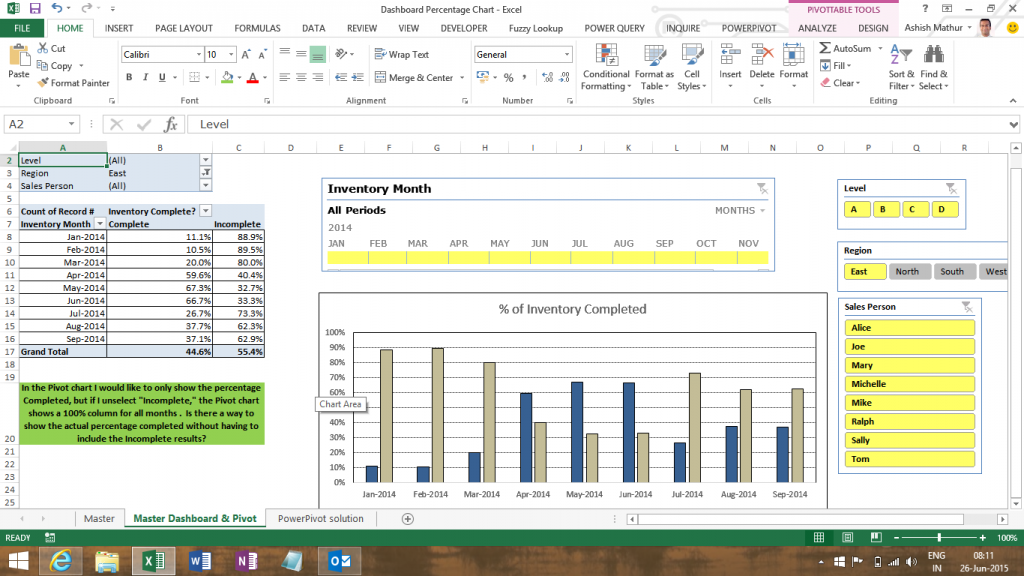Open the Inventory Month row filter dropdown
The height and width of the screenshot is (576, 1024).
(100, 224)
